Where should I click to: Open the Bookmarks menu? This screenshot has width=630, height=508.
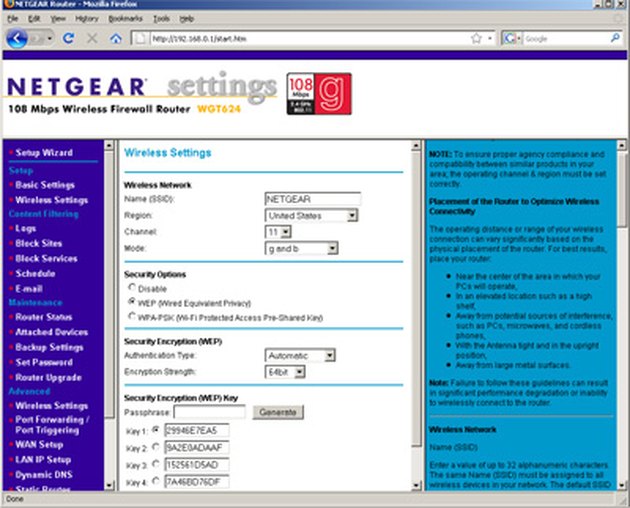click(x=125, y=18)
